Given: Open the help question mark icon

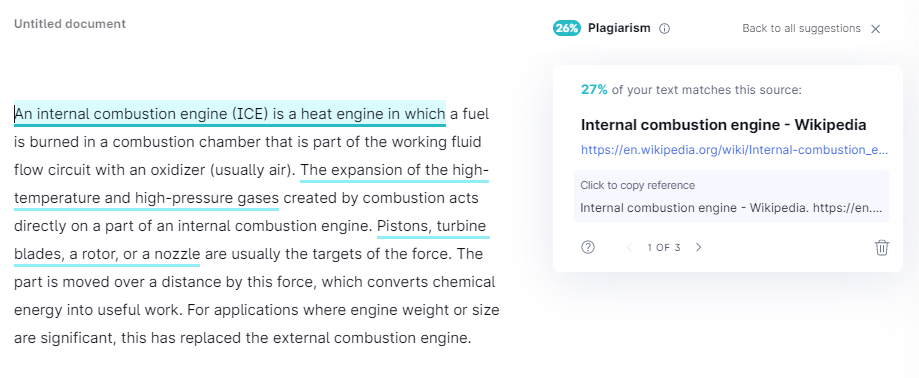Looking at the screenshot, I should (588, 247).
